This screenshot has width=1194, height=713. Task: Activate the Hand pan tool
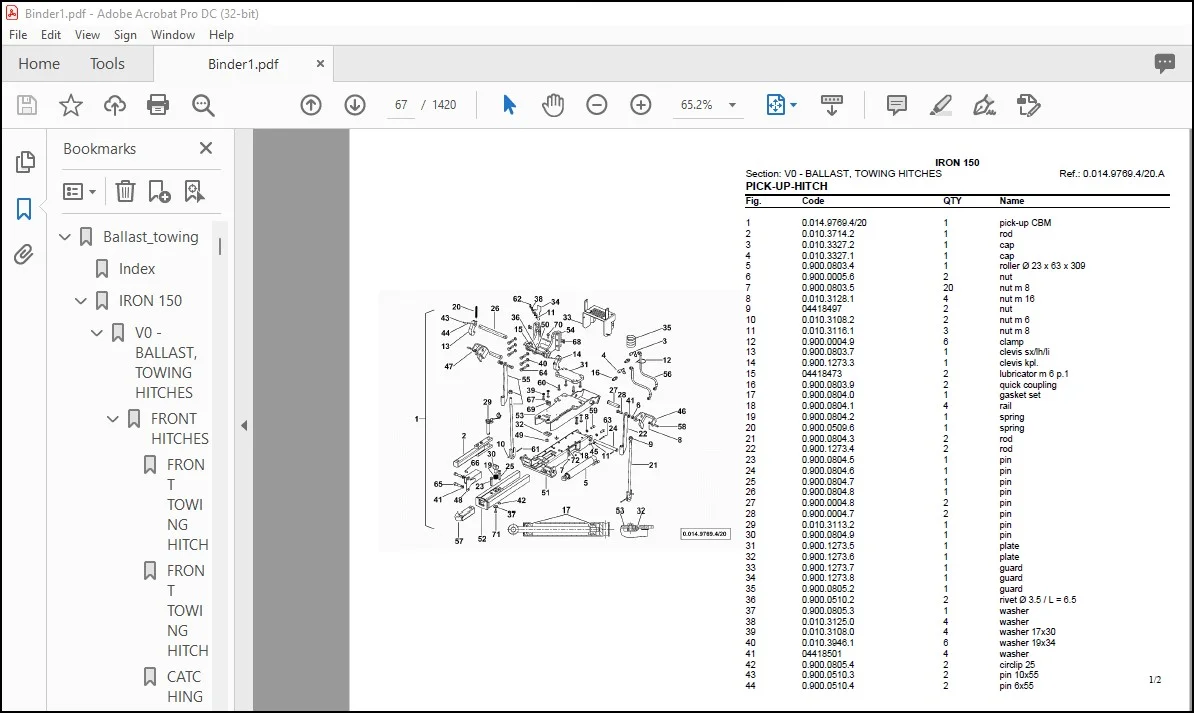click(x=553, y=105)
